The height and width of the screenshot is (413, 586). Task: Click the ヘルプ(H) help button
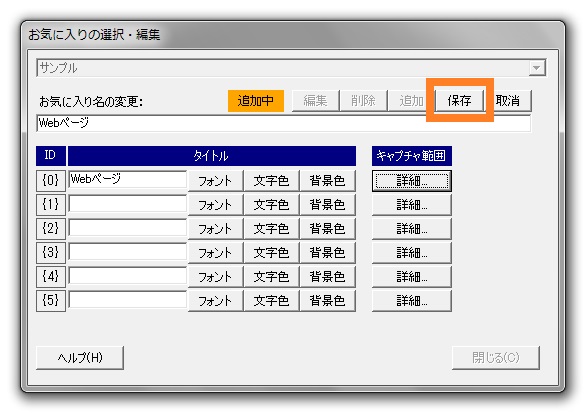80,358
